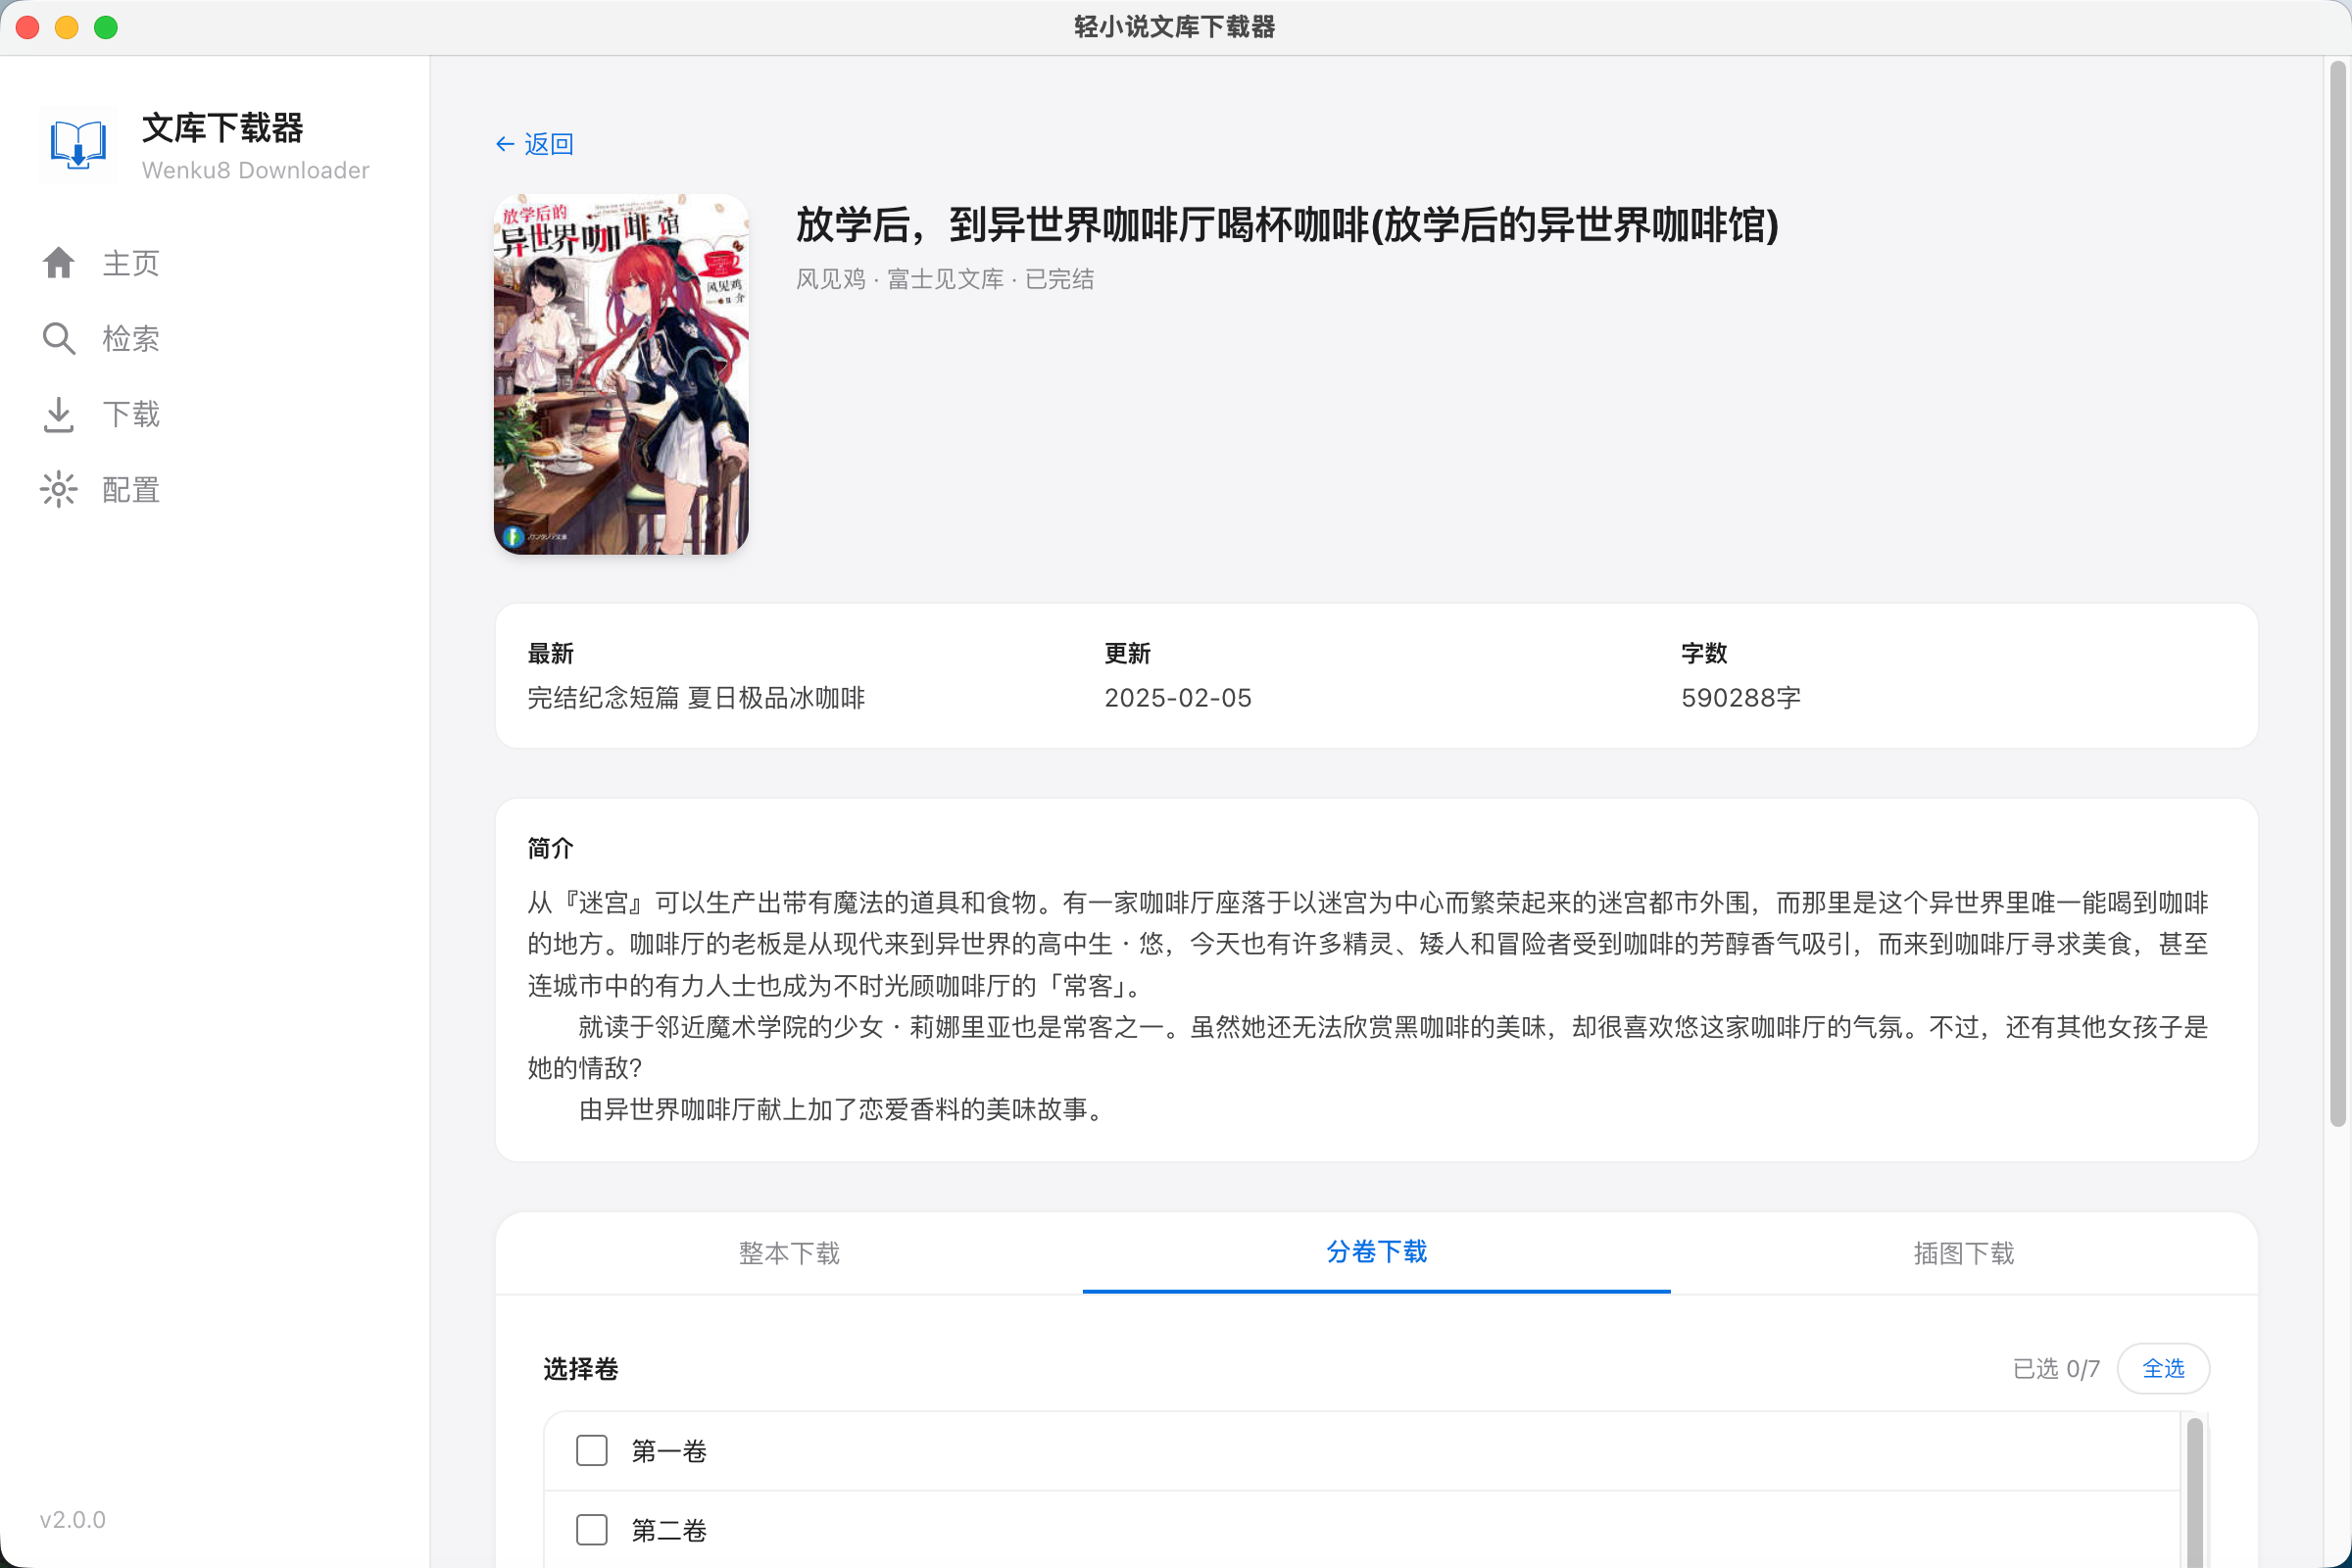The image size is (2352, 1568).
Task: Click the Wenku8 book logo icon
Action: 78,146
